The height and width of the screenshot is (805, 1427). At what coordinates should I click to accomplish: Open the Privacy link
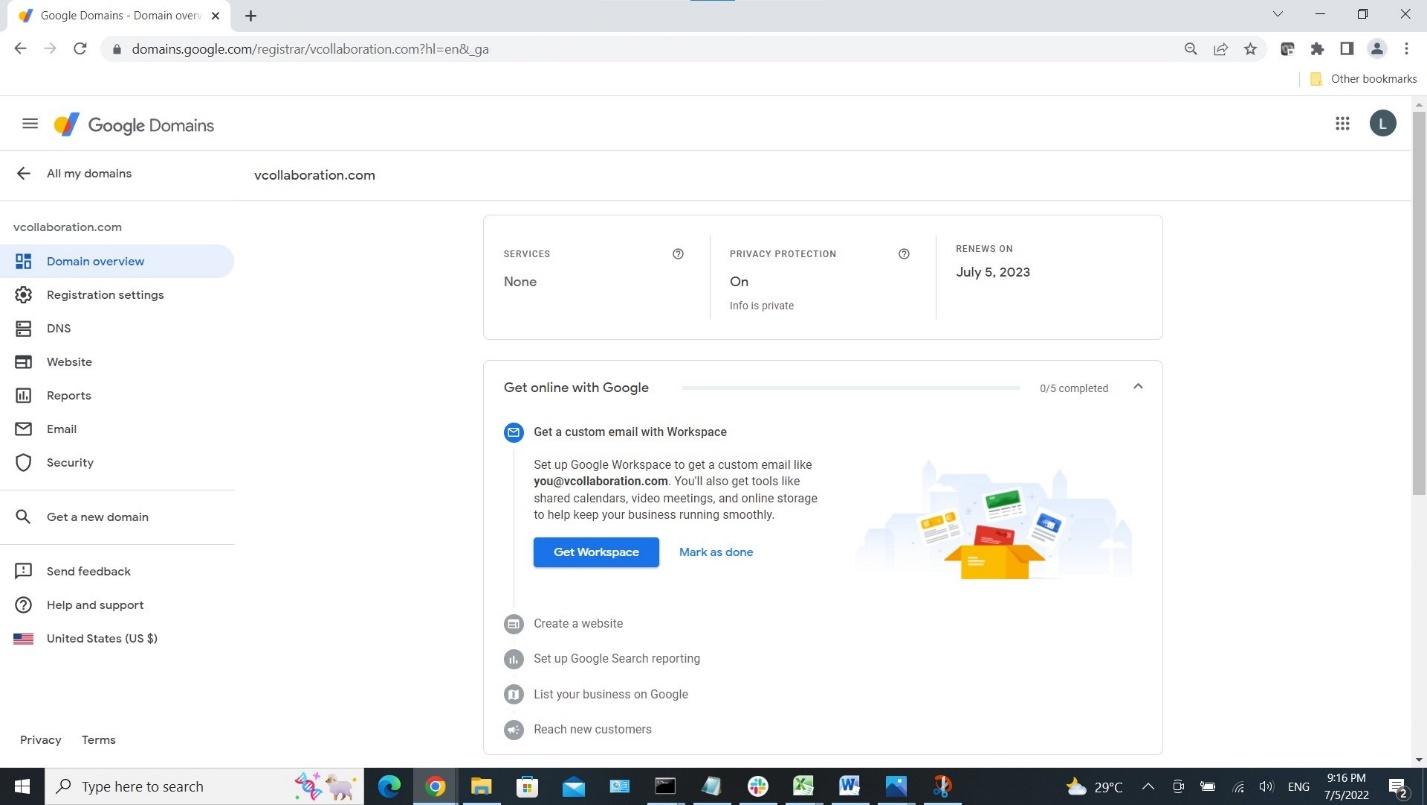[41, 740]
